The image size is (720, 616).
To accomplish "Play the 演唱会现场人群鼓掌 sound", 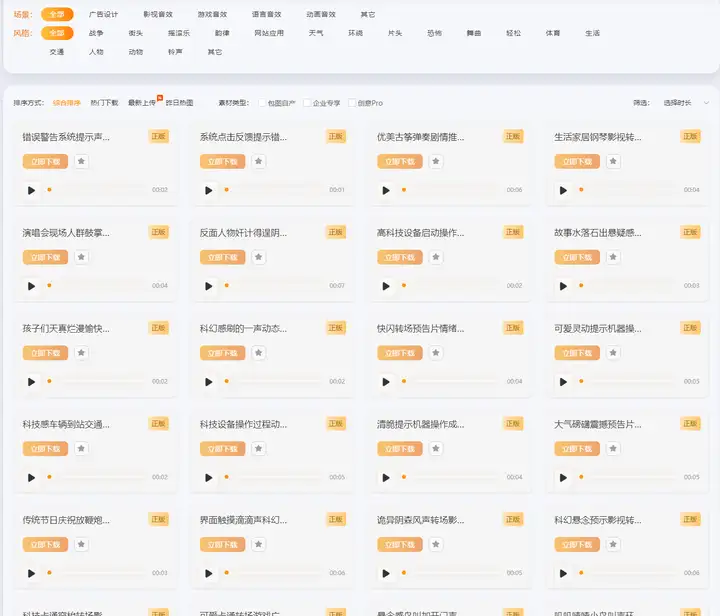I will (x=31, y=286).
